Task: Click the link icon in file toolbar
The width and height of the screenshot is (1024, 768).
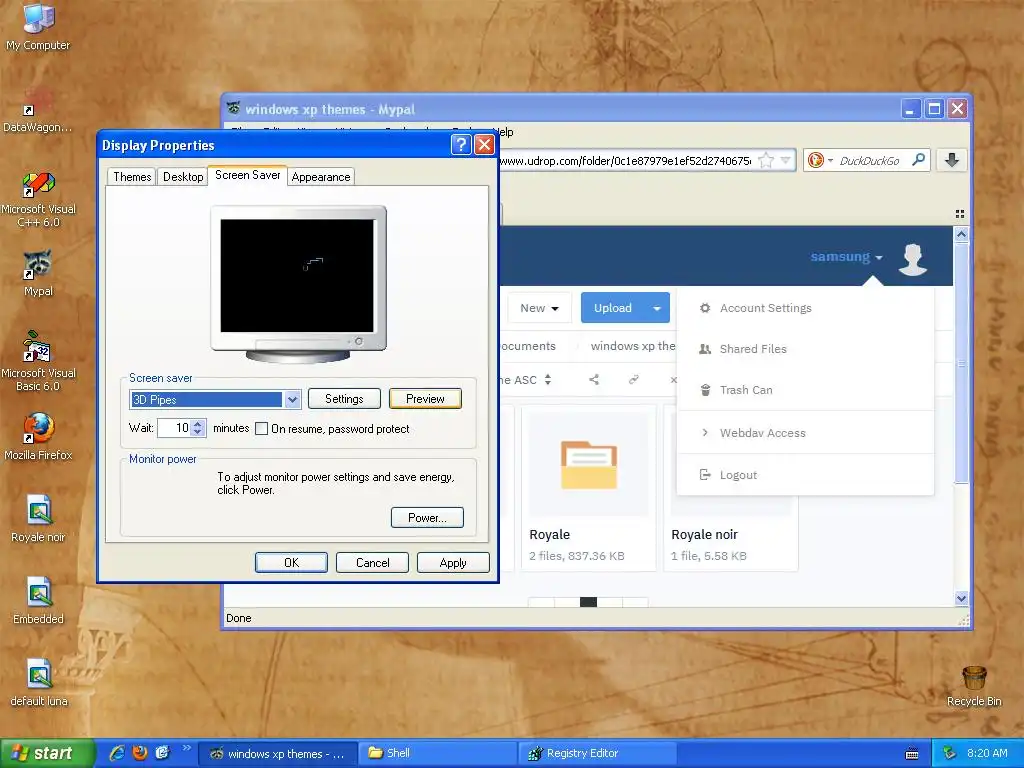Action: [633, 379]
